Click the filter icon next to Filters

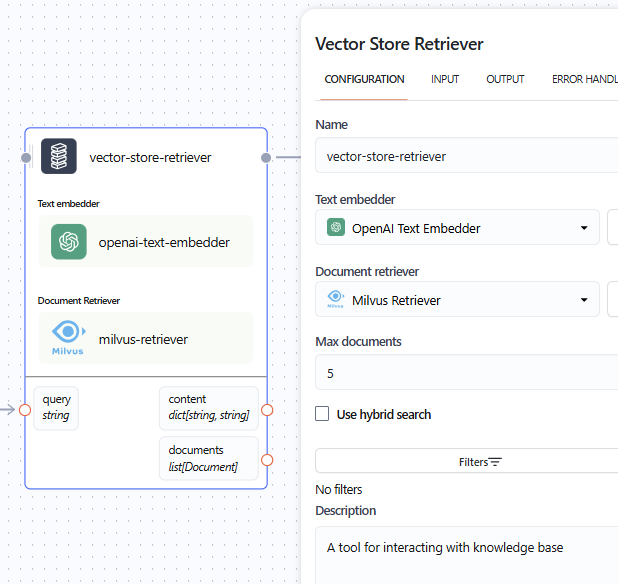pos(495,462)
